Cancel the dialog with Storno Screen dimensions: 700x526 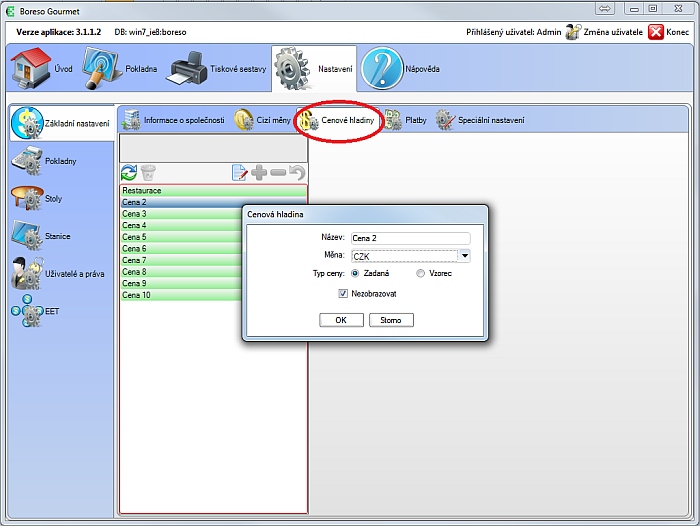[x=391, y=320]
